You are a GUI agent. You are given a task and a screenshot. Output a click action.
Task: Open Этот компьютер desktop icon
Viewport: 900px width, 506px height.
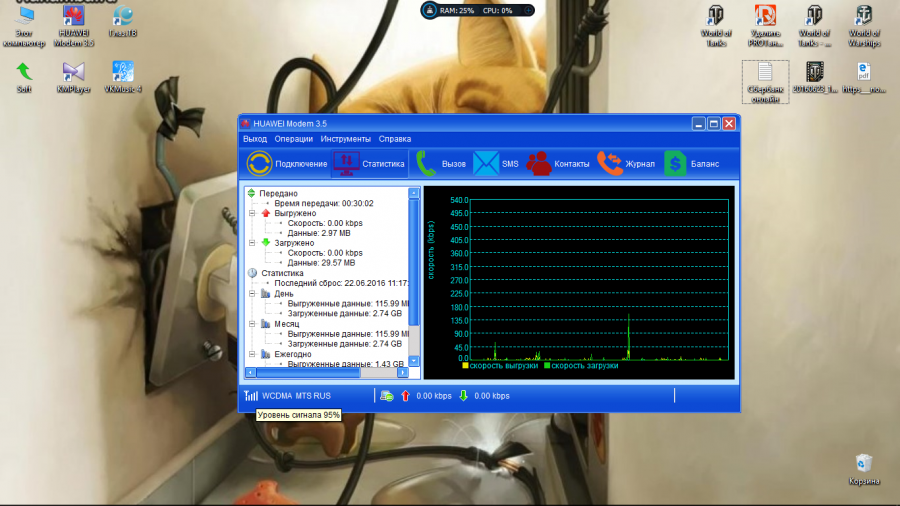coord(24,26)
